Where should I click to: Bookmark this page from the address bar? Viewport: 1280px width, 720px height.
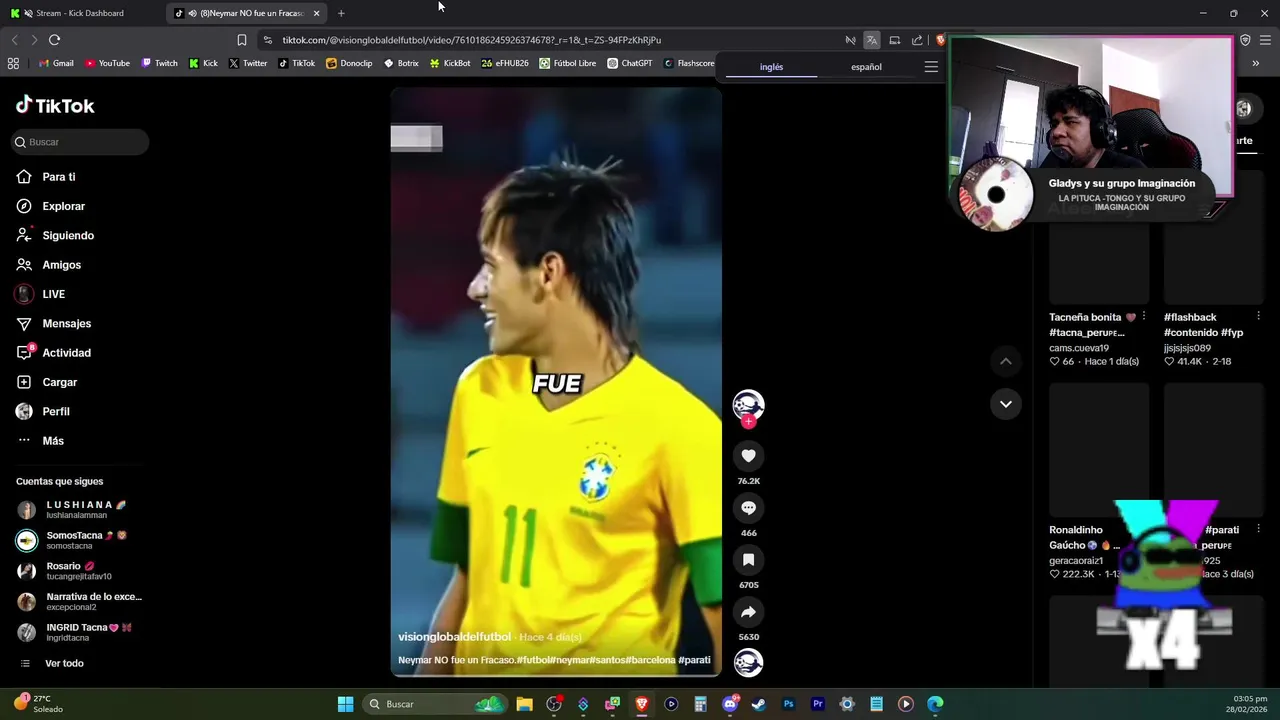(241, 40)
